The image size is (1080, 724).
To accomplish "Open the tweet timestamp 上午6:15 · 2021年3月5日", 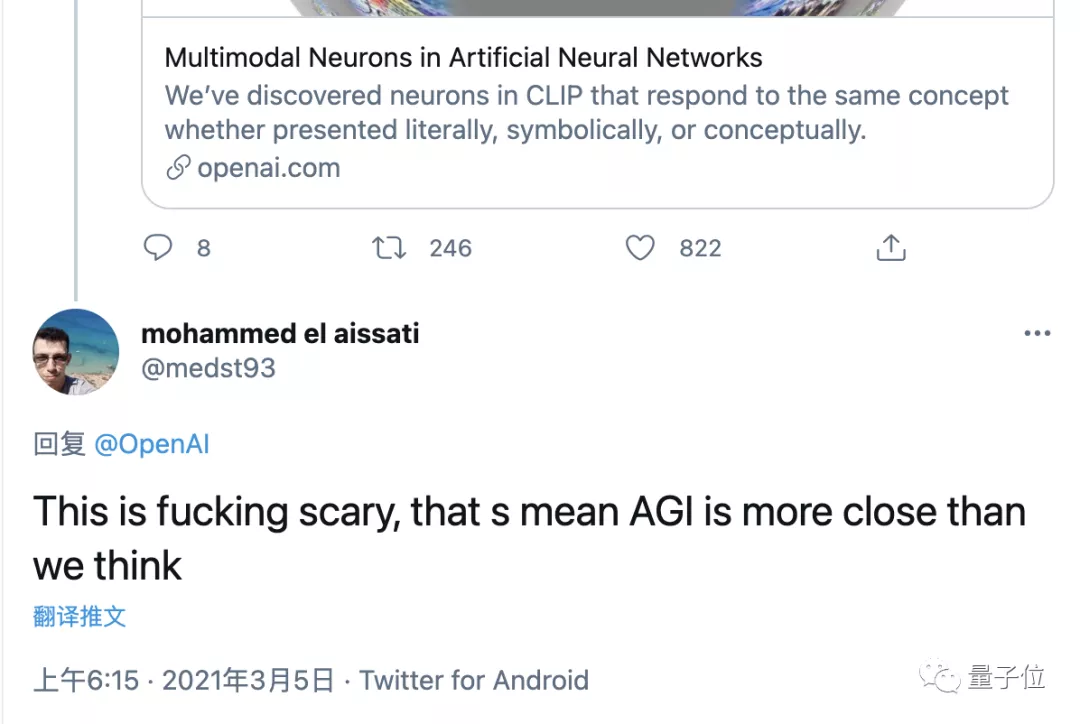I will [183, 681].
